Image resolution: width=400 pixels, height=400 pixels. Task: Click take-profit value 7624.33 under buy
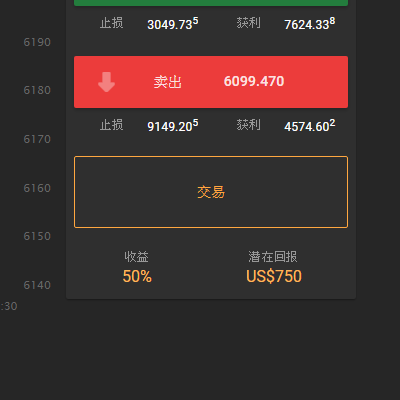tap(310, 24)
